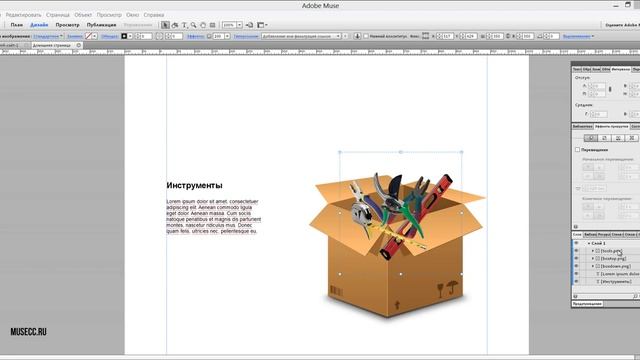Viewport: 640px width, 360px height.
Task: Select second scroll effect icon button
Action: 604,138
